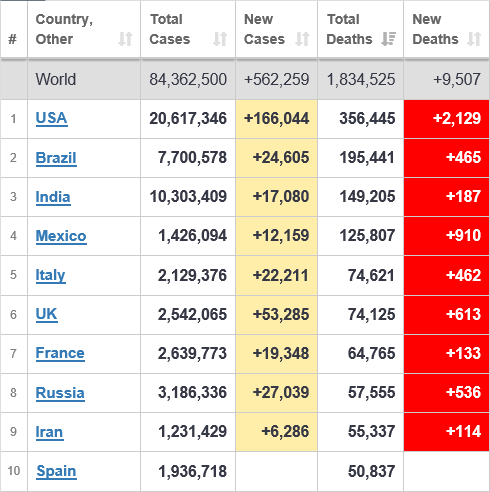
Task: Click USA new cases yellow cell +166,044
Action: [x=276, y=119]
